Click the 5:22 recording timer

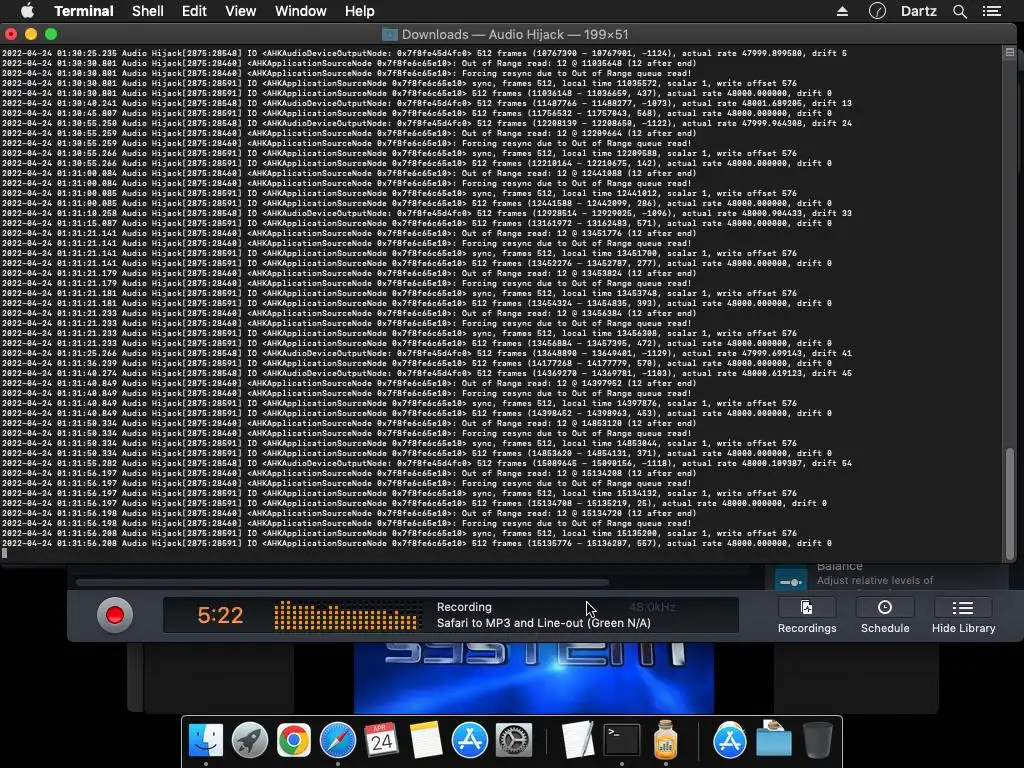point(220,615)
